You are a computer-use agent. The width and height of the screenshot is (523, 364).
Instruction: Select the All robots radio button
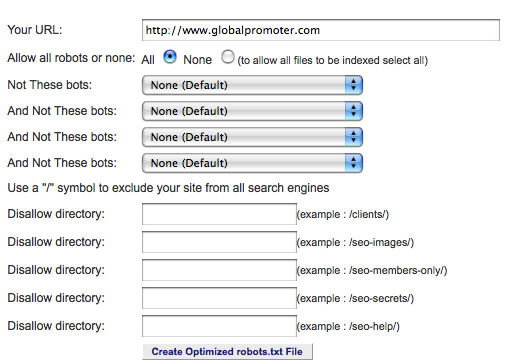coord(170,57)
